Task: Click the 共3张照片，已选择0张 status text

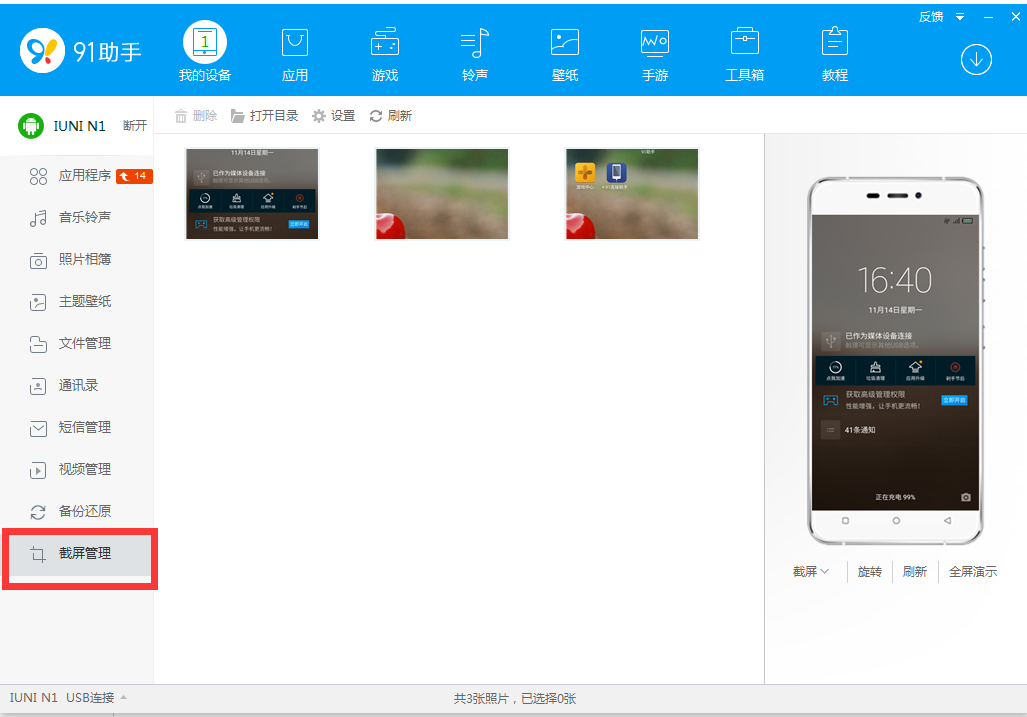Action: point(515,699)
